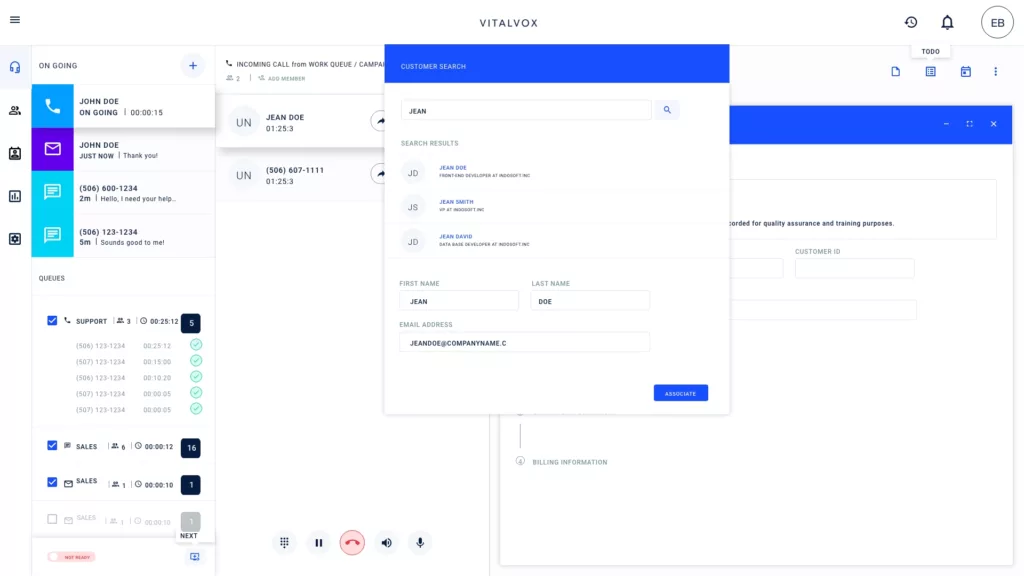Viewport: 1024px width, 576px height.
Task: View call history
Action: point(909,22)
